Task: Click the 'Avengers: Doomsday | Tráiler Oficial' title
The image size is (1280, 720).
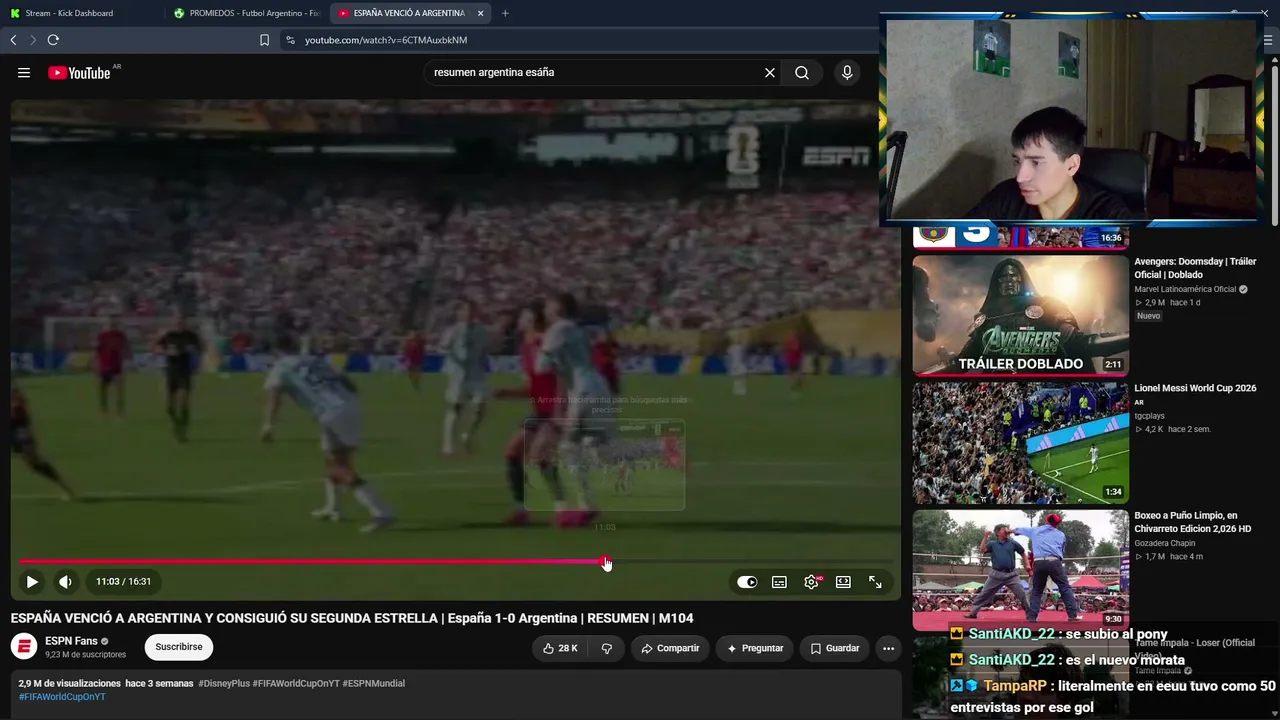Action: tap(1195, 268)
